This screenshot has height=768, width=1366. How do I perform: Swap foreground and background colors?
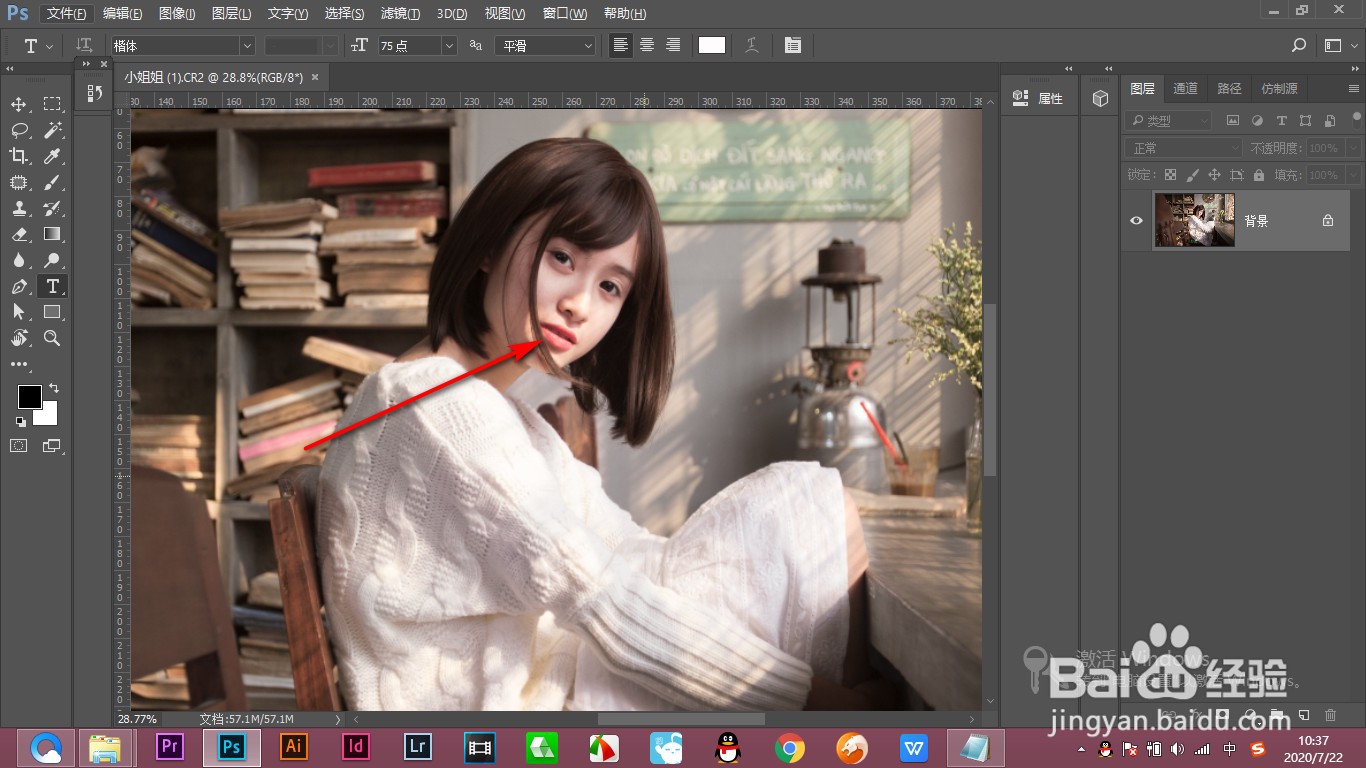[54, 387]
